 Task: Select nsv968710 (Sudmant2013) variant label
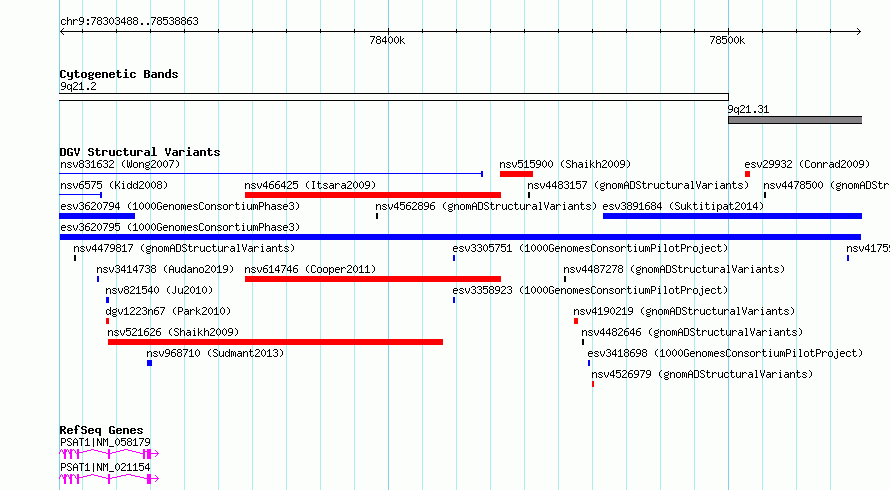pyautogui.click(x=215, y=353)
